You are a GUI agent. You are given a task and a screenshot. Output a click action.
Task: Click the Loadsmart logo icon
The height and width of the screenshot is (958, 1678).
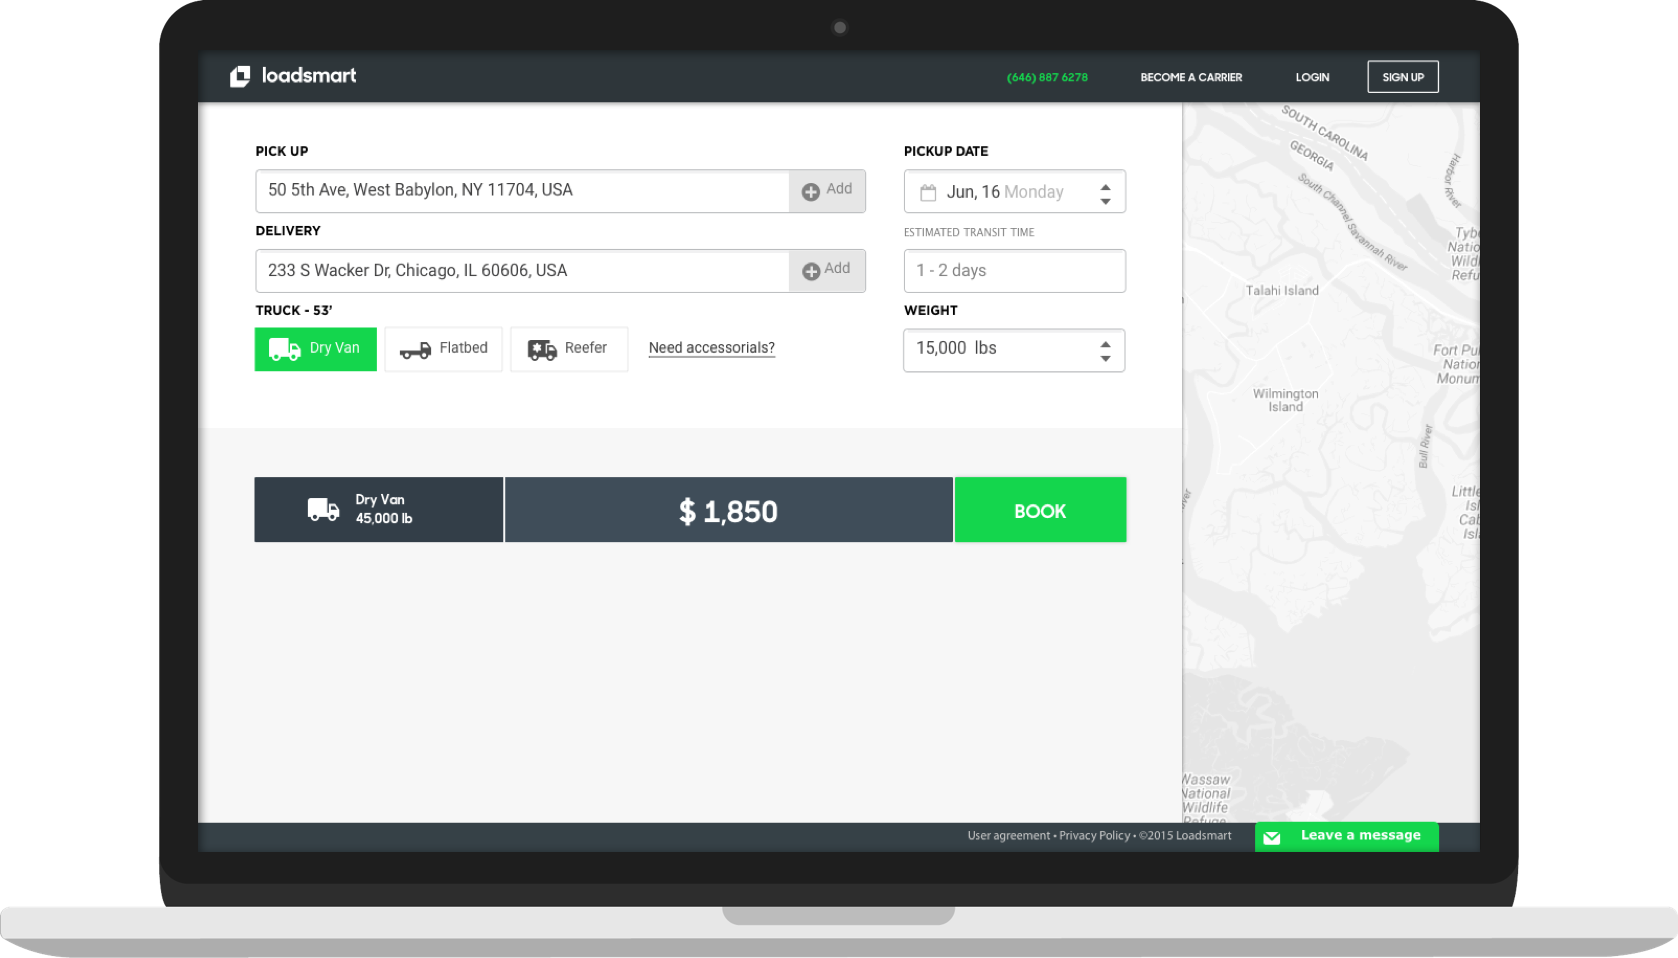pyautogui.click(x=240, y=77)
